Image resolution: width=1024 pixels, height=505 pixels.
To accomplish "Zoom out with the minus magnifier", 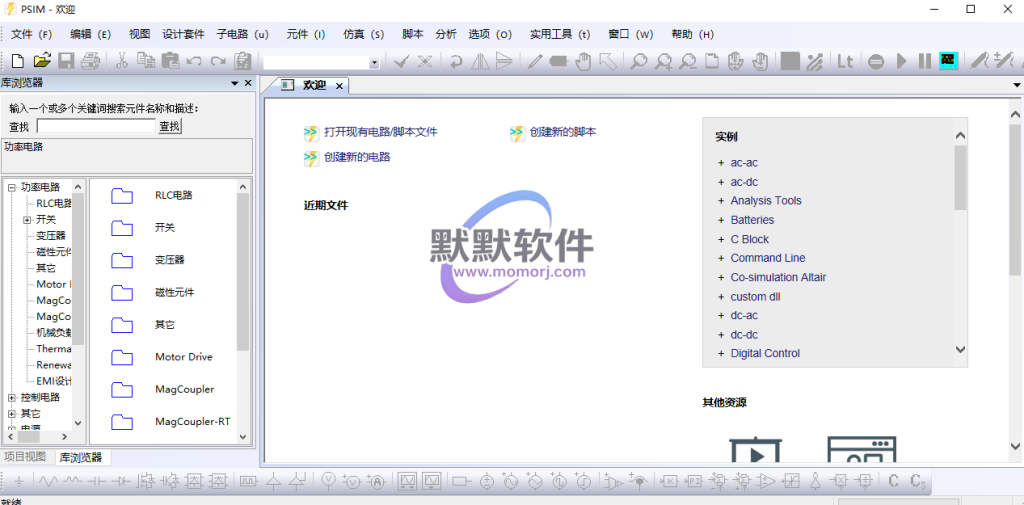I will tap(687, 61).
